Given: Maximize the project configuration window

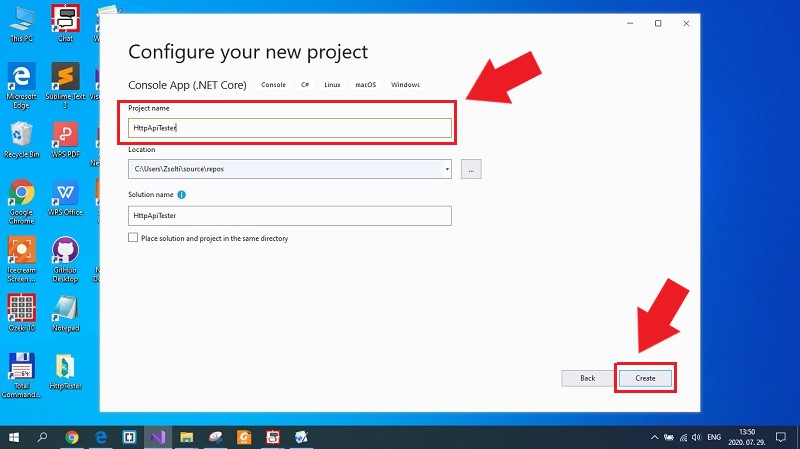Looking at the screenshot, I should pyautogui.click(x=658, y=23).
